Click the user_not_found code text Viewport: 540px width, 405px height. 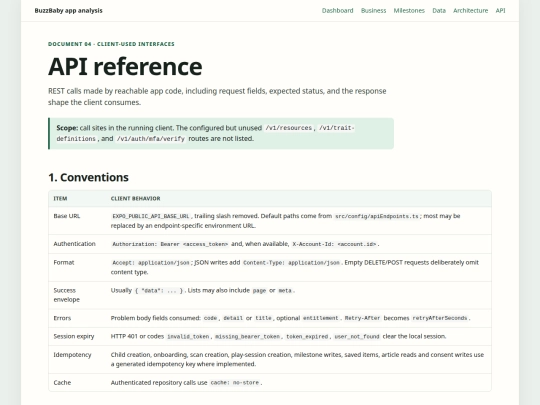tap(356, 337)
